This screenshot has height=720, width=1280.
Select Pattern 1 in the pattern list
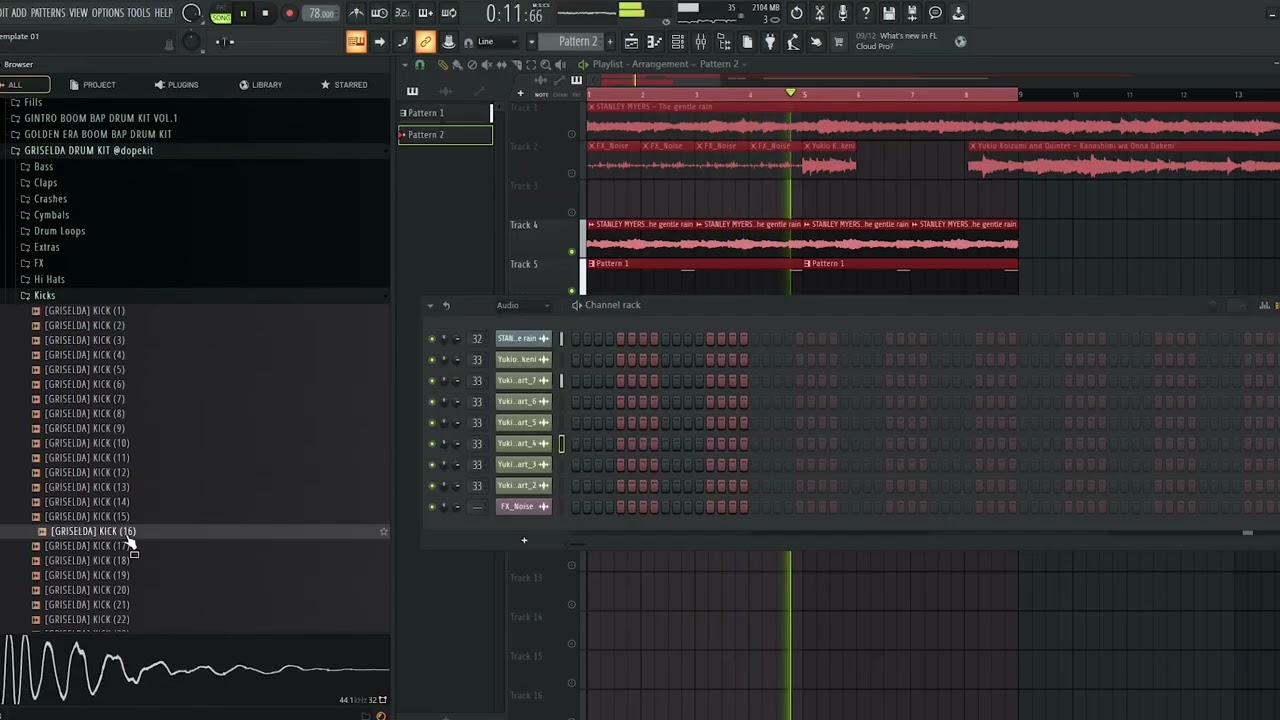coord(445,113)
